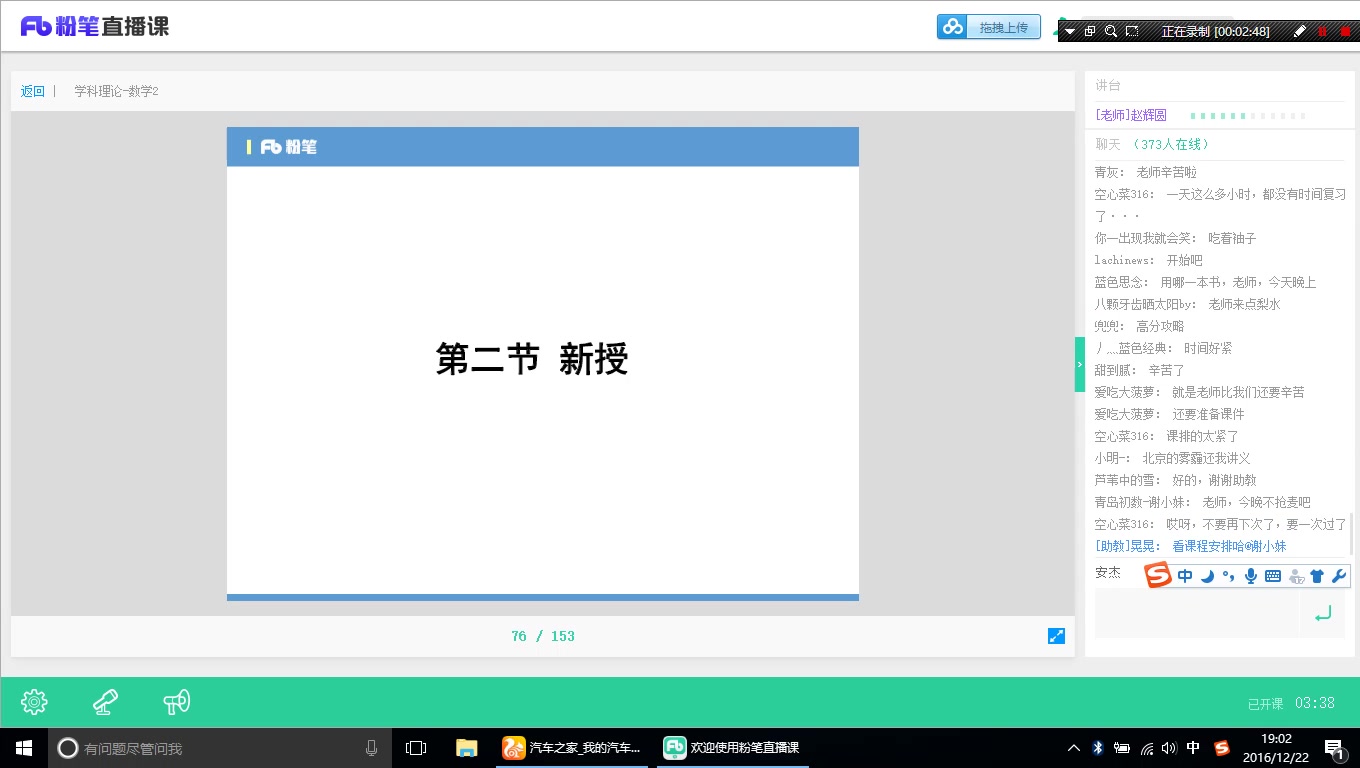Click the chat panel scrollbar
The image size is (1360, 768).
click(x=1352, y=533)
